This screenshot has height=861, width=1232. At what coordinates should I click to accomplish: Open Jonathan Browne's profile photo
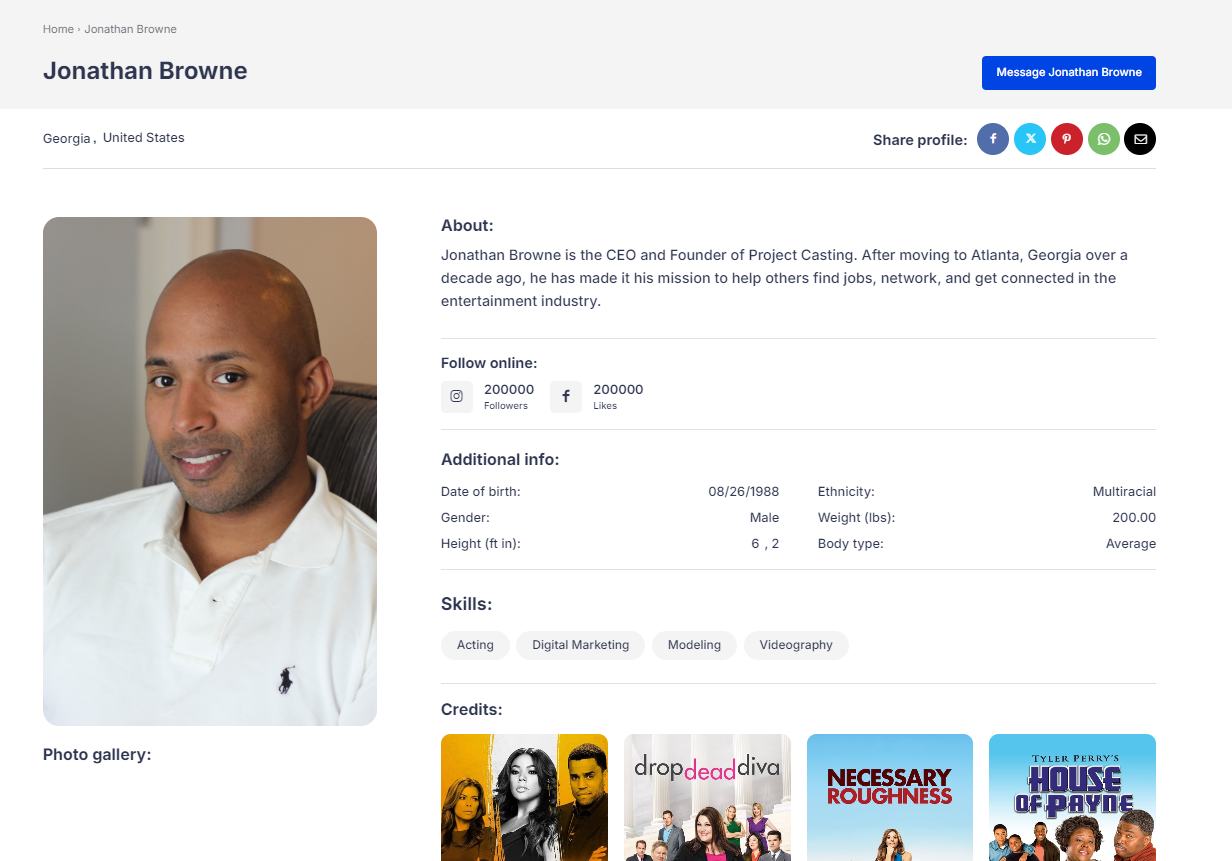tap(210, 471)
